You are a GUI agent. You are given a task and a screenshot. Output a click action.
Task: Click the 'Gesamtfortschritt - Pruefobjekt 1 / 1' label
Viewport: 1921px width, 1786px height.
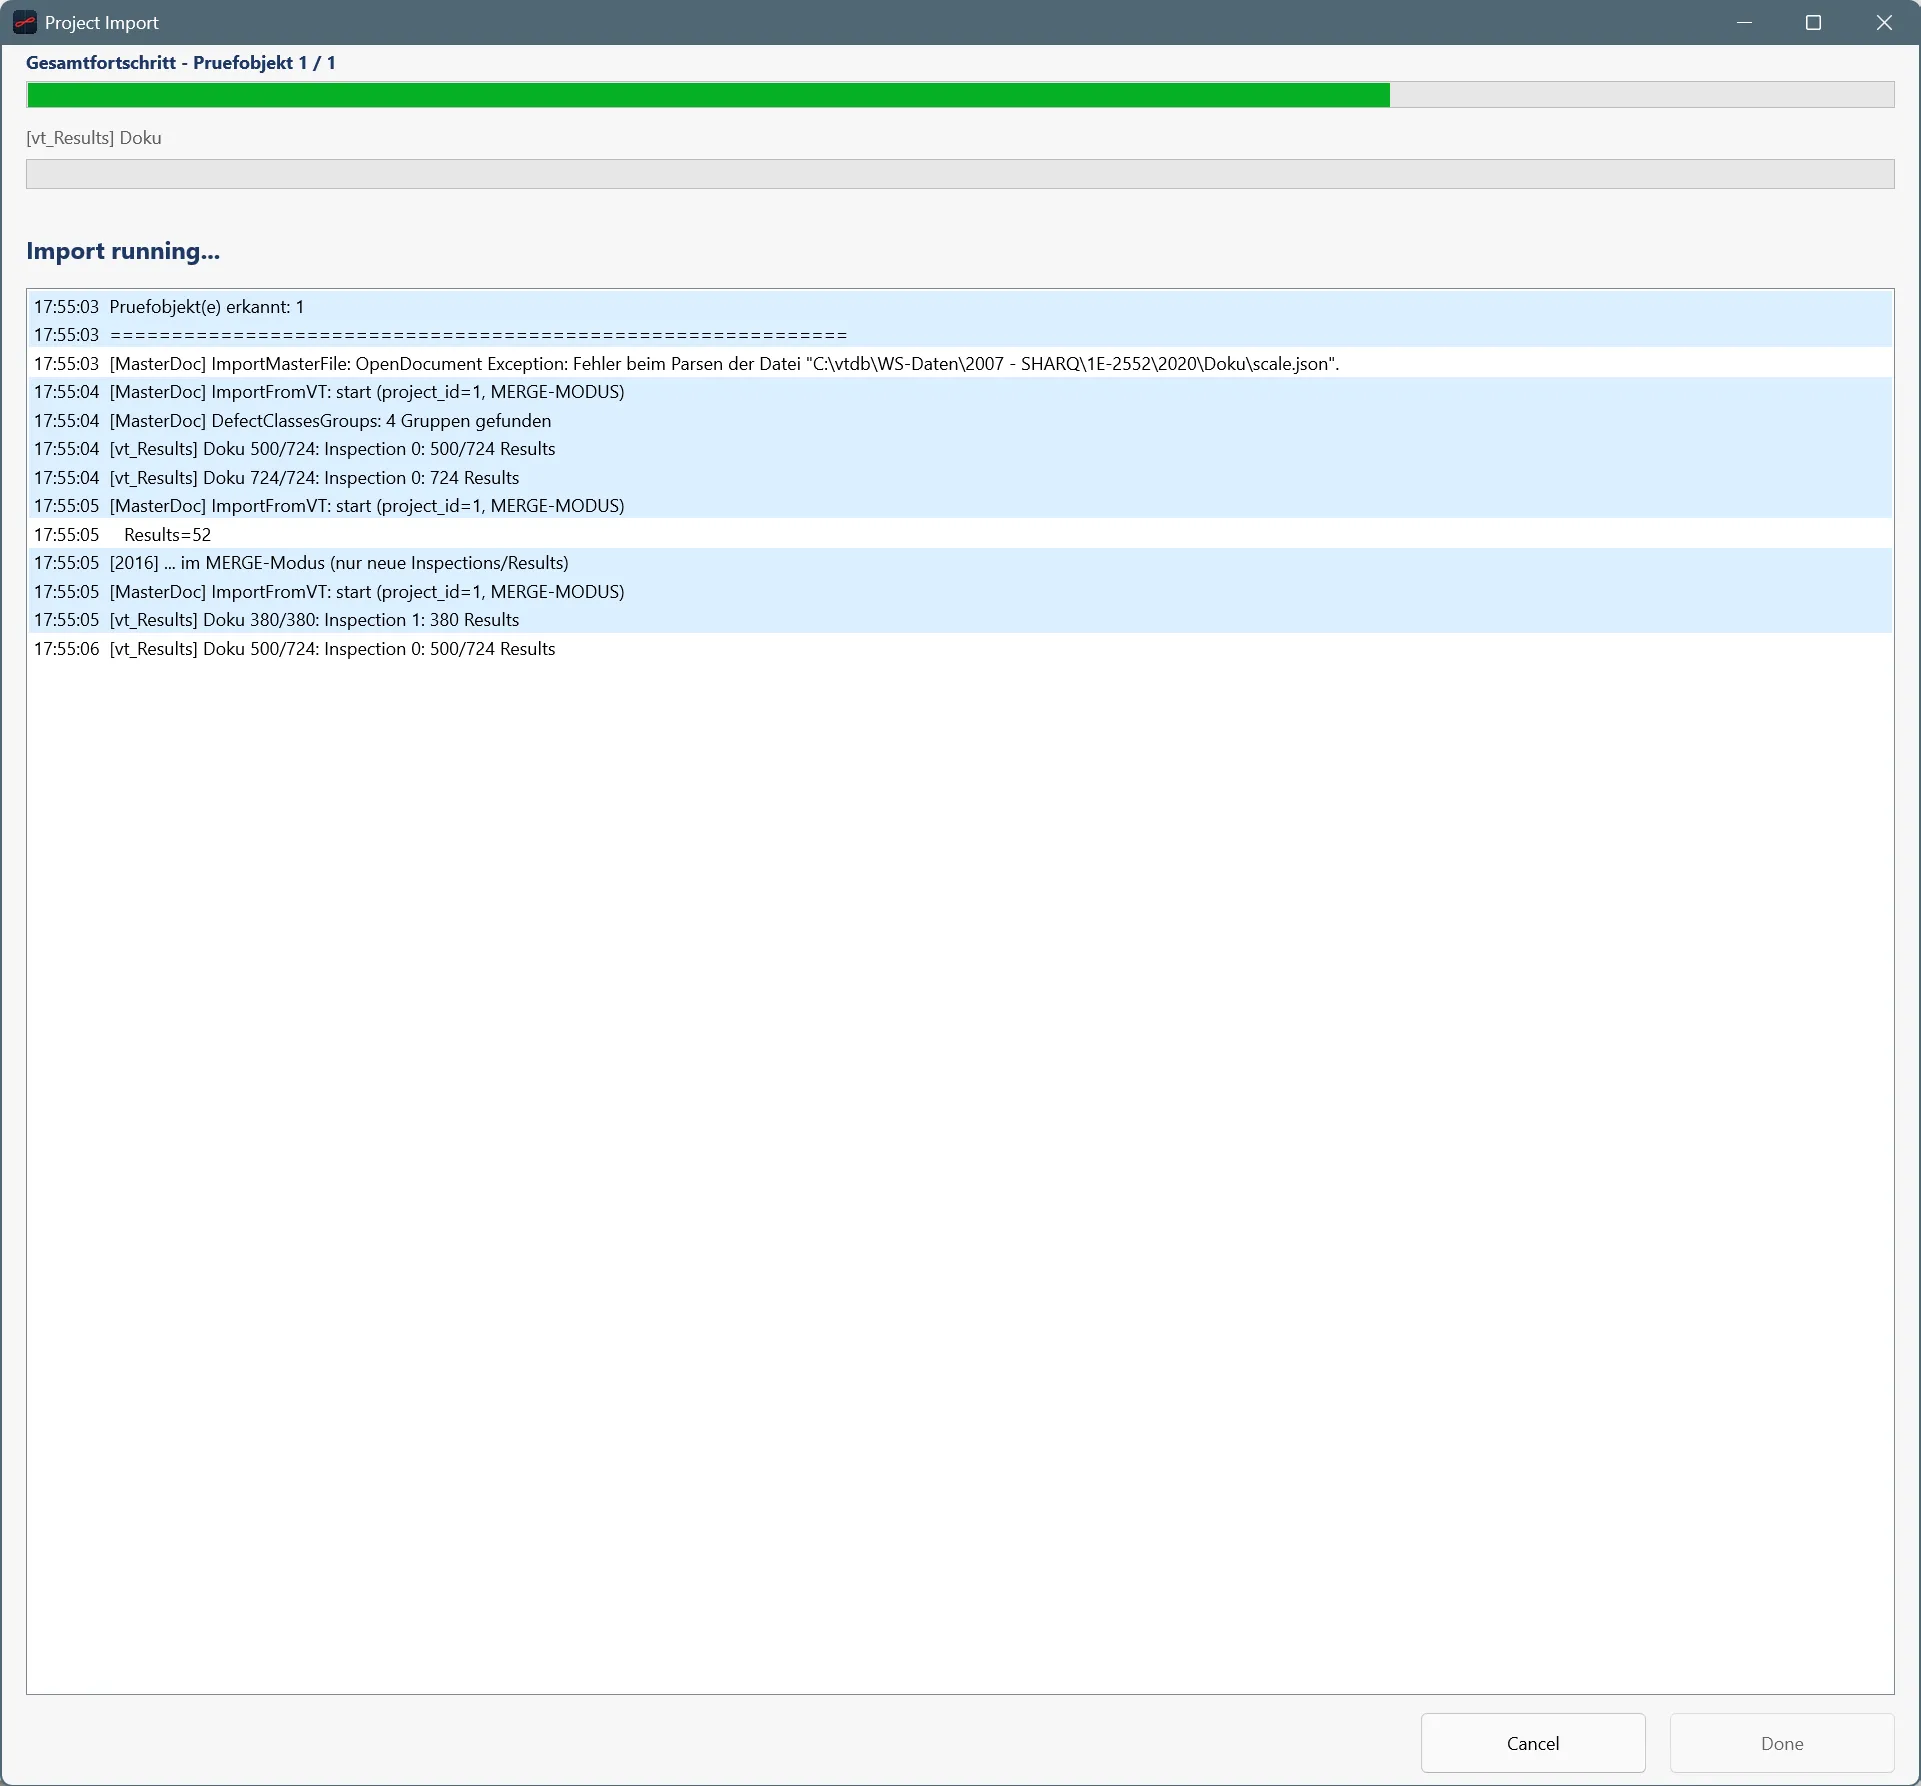tap(181, 62)
